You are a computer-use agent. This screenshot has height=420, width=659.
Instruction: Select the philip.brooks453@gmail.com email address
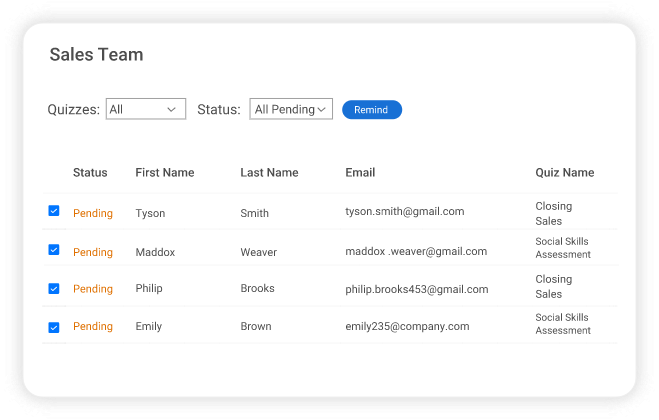(x=416, y=290)
